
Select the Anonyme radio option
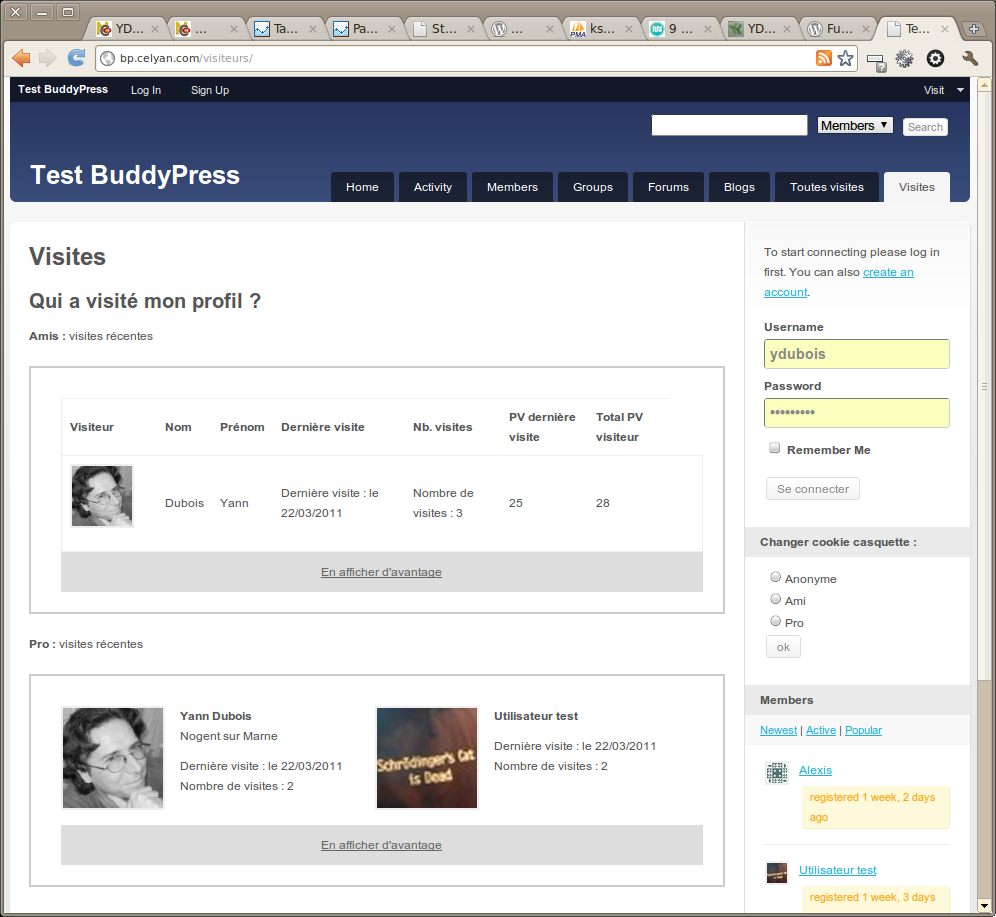[x=776, y=577]
